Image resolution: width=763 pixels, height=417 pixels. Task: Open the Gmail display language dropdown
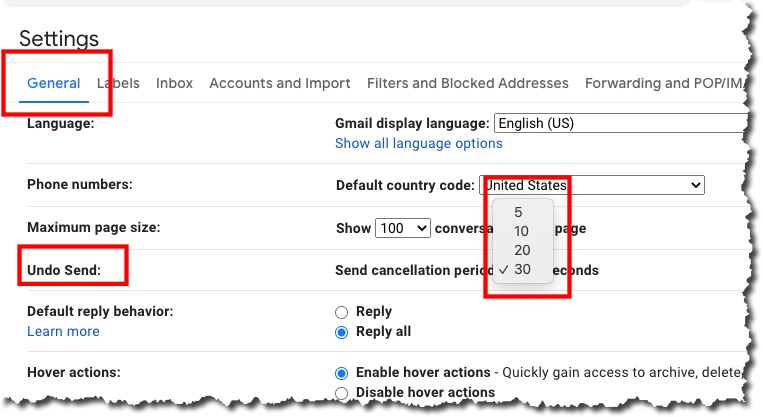pyautogui.click(x=620, y=124)
